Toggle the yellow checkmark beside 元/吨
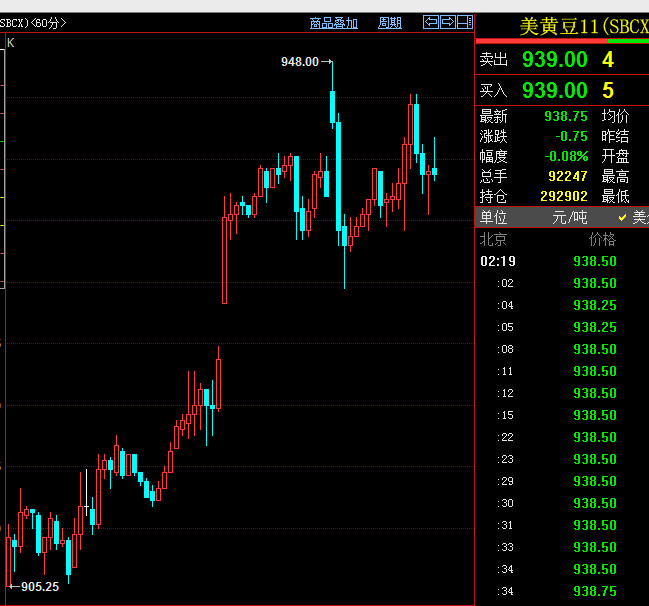649x606 pixels. tap(622, 217)
